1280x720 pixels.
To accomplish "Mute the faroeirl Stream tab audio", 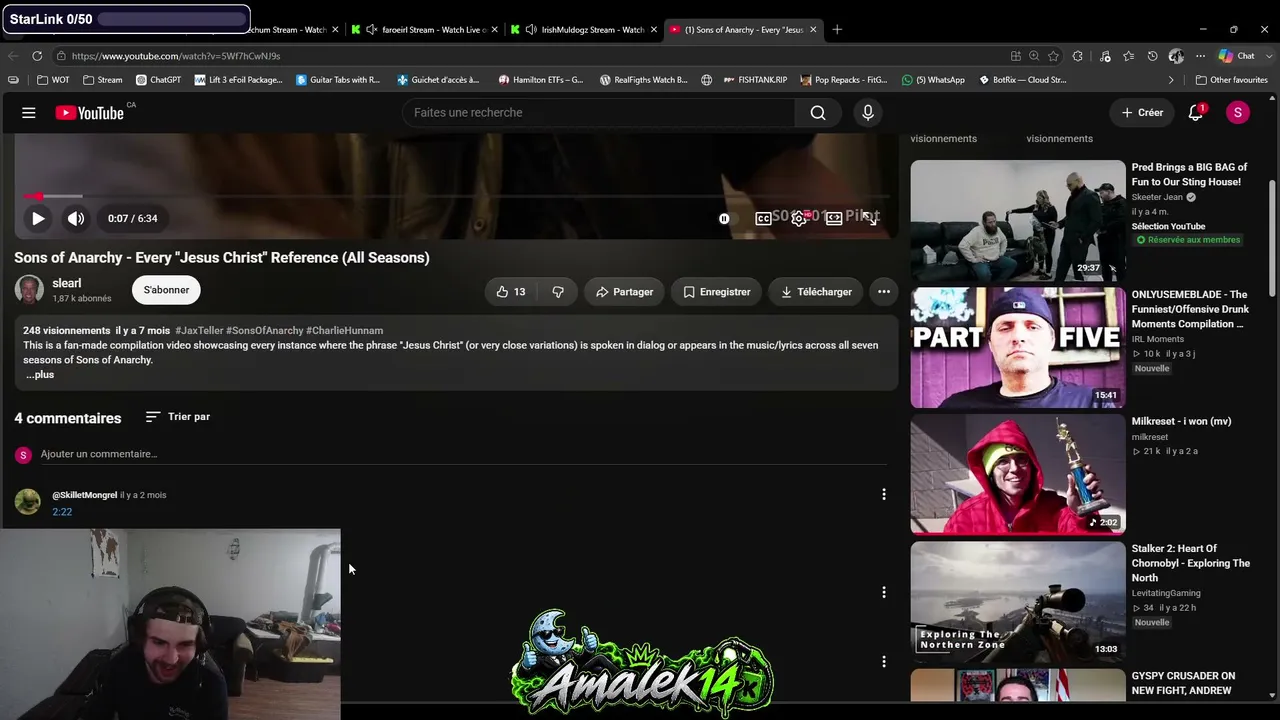I will pyautogui.click(x=372, y=30).
